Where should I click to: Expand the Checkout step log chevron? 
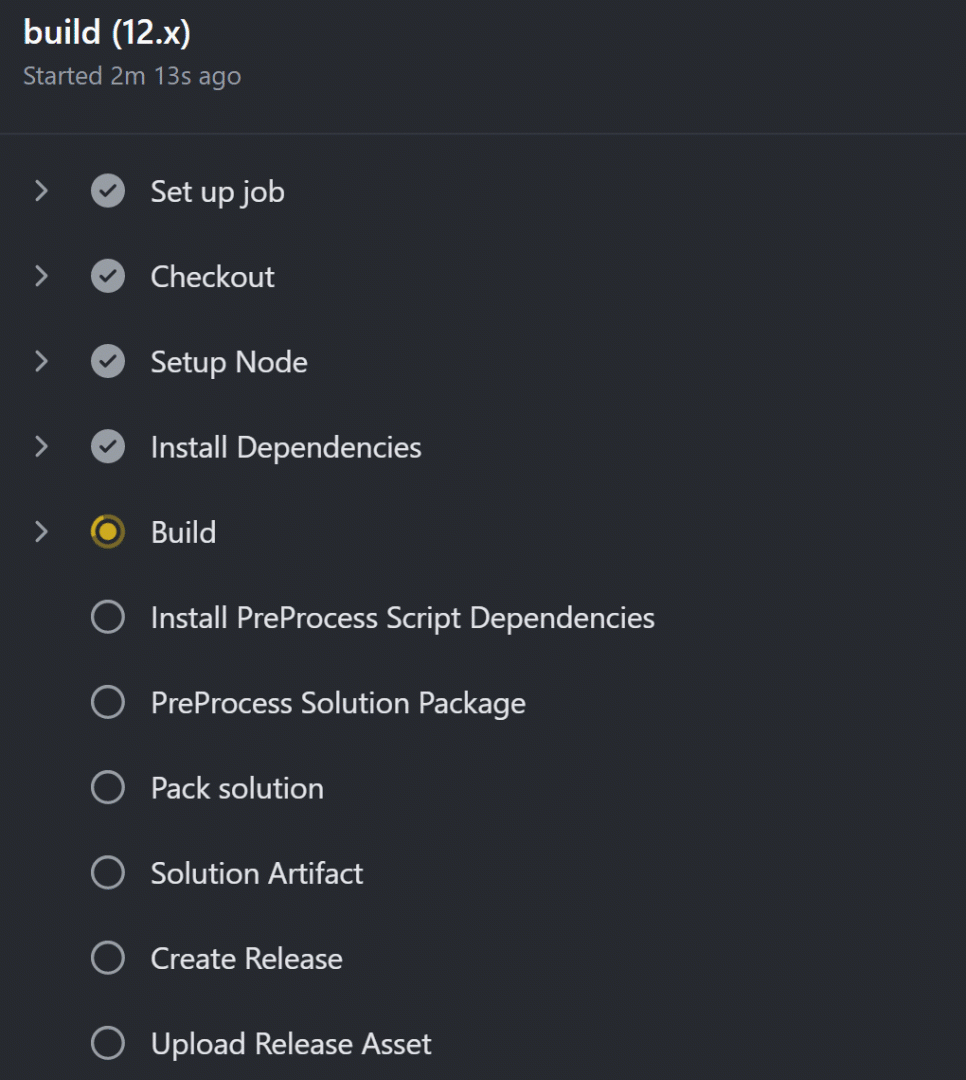pyautogui.click(x=41, y=276)
